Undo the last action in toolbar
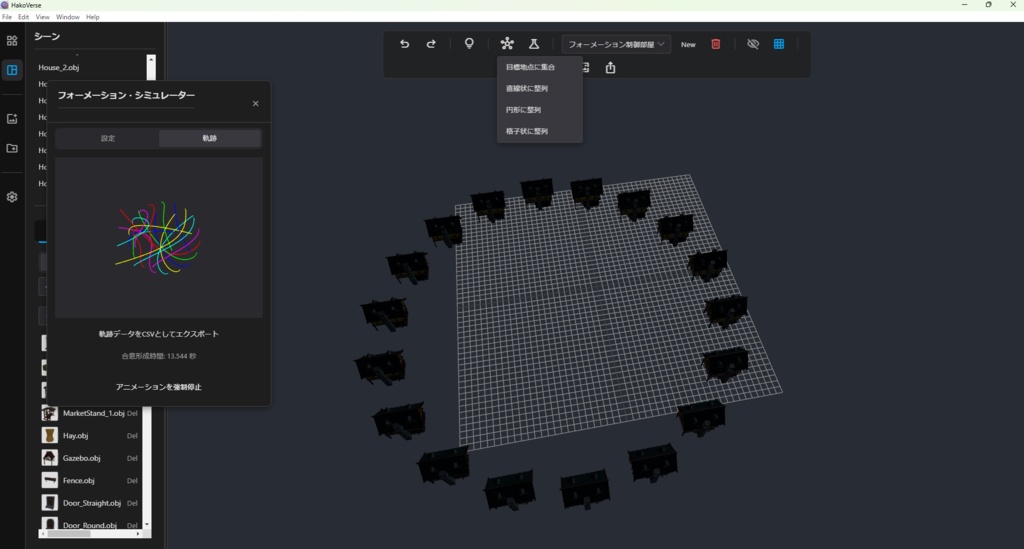 pyautogui.click(x=404, y=44)
